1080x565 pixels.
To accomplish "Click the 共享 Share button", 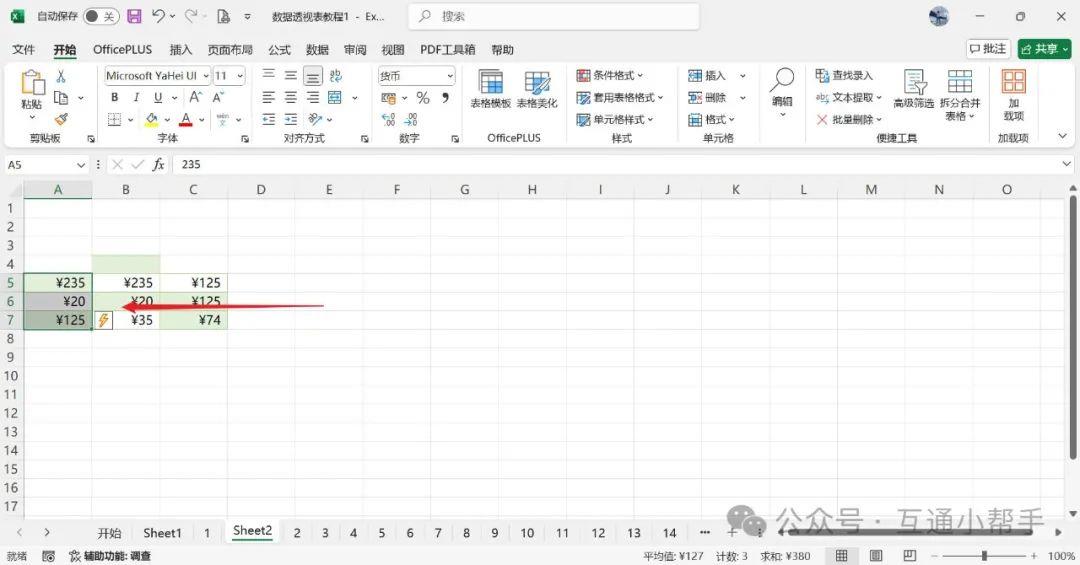I will (x=1045, y=49).
